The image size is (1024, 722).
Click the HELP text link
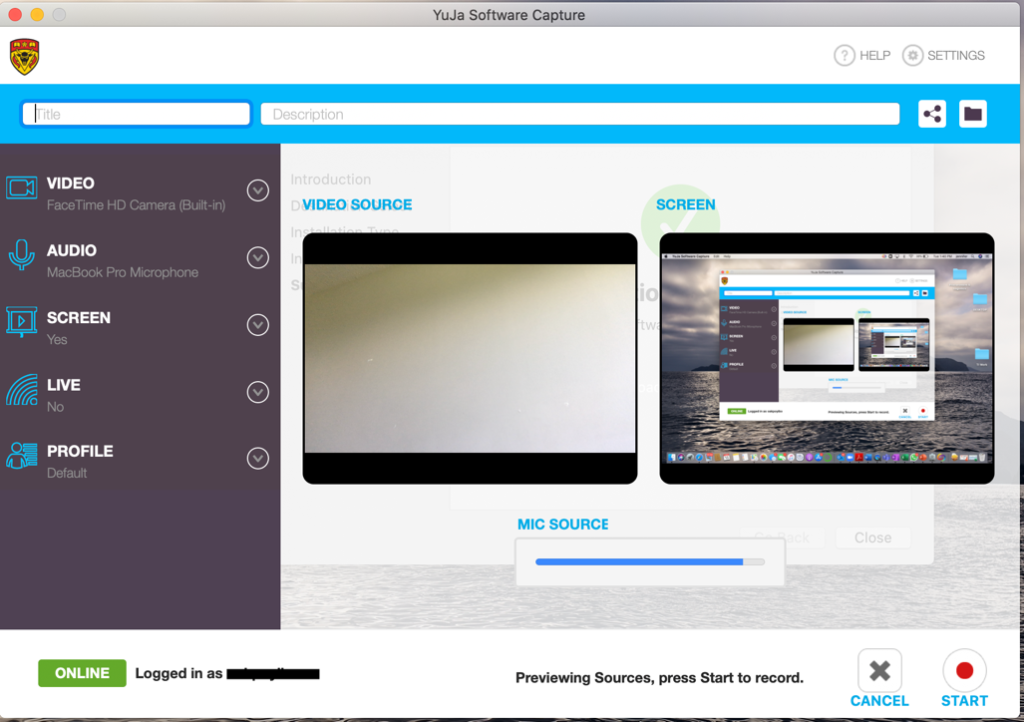click(875, 55)
